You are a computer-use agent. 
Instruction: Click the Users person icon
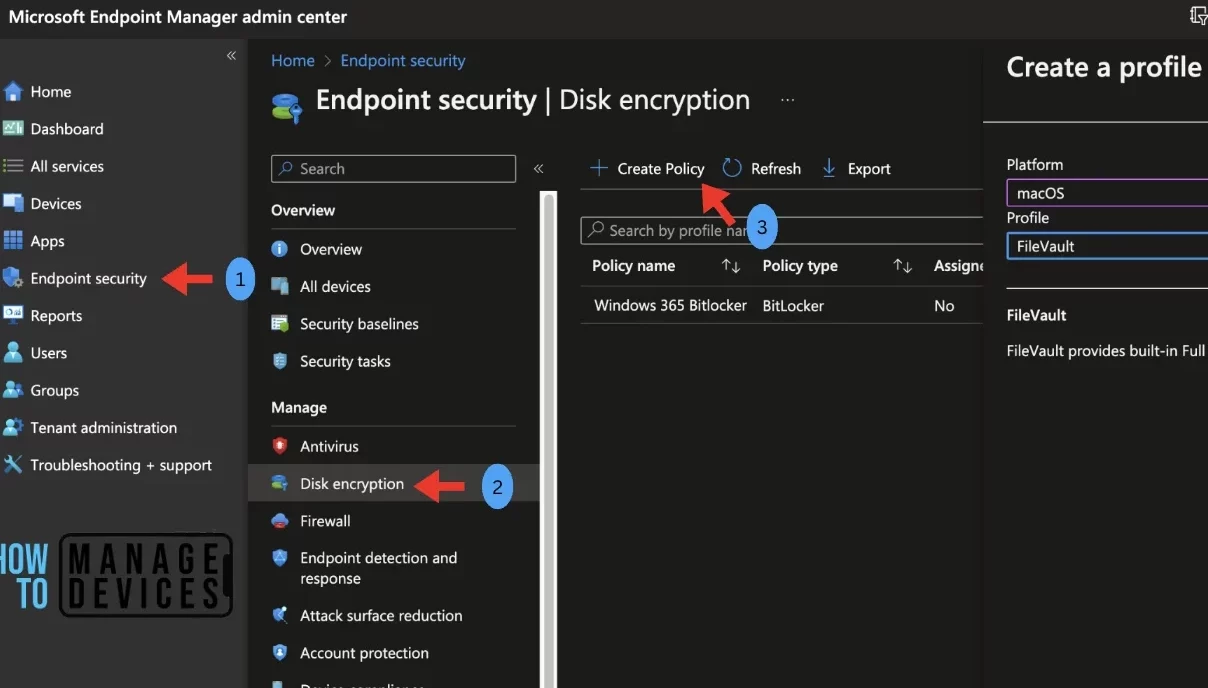click(x=13, y=353)
